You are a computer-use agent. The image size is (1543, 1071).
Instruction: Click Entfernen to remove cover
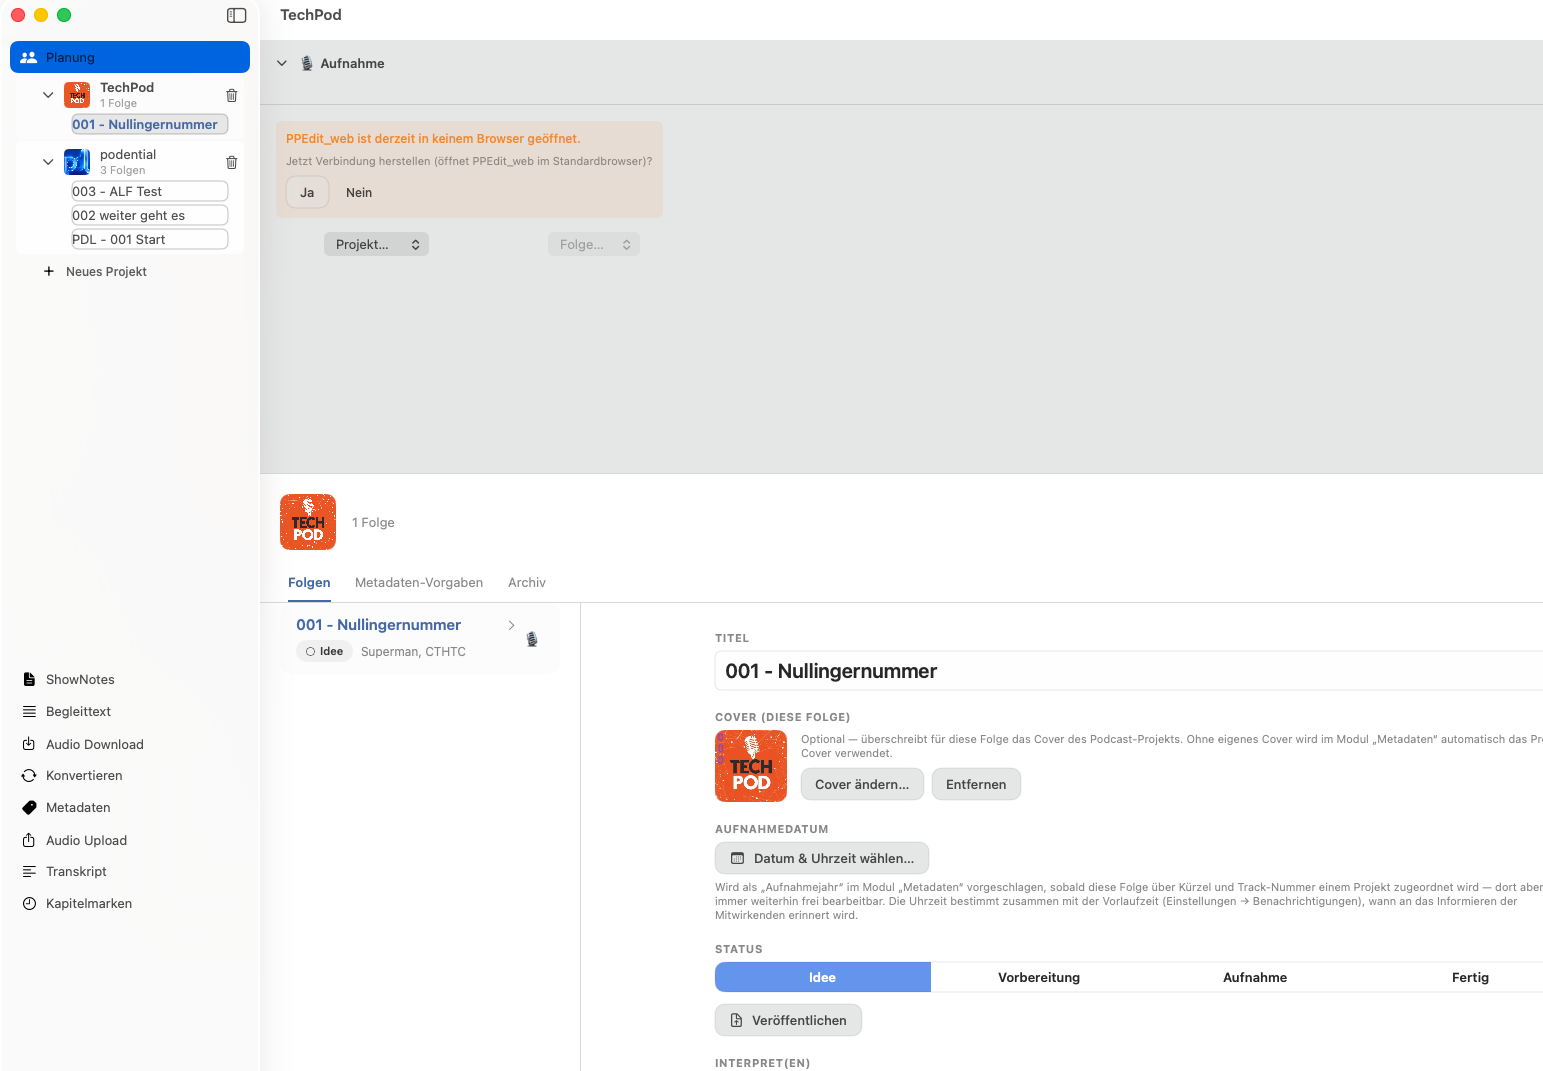click(976, 784)
